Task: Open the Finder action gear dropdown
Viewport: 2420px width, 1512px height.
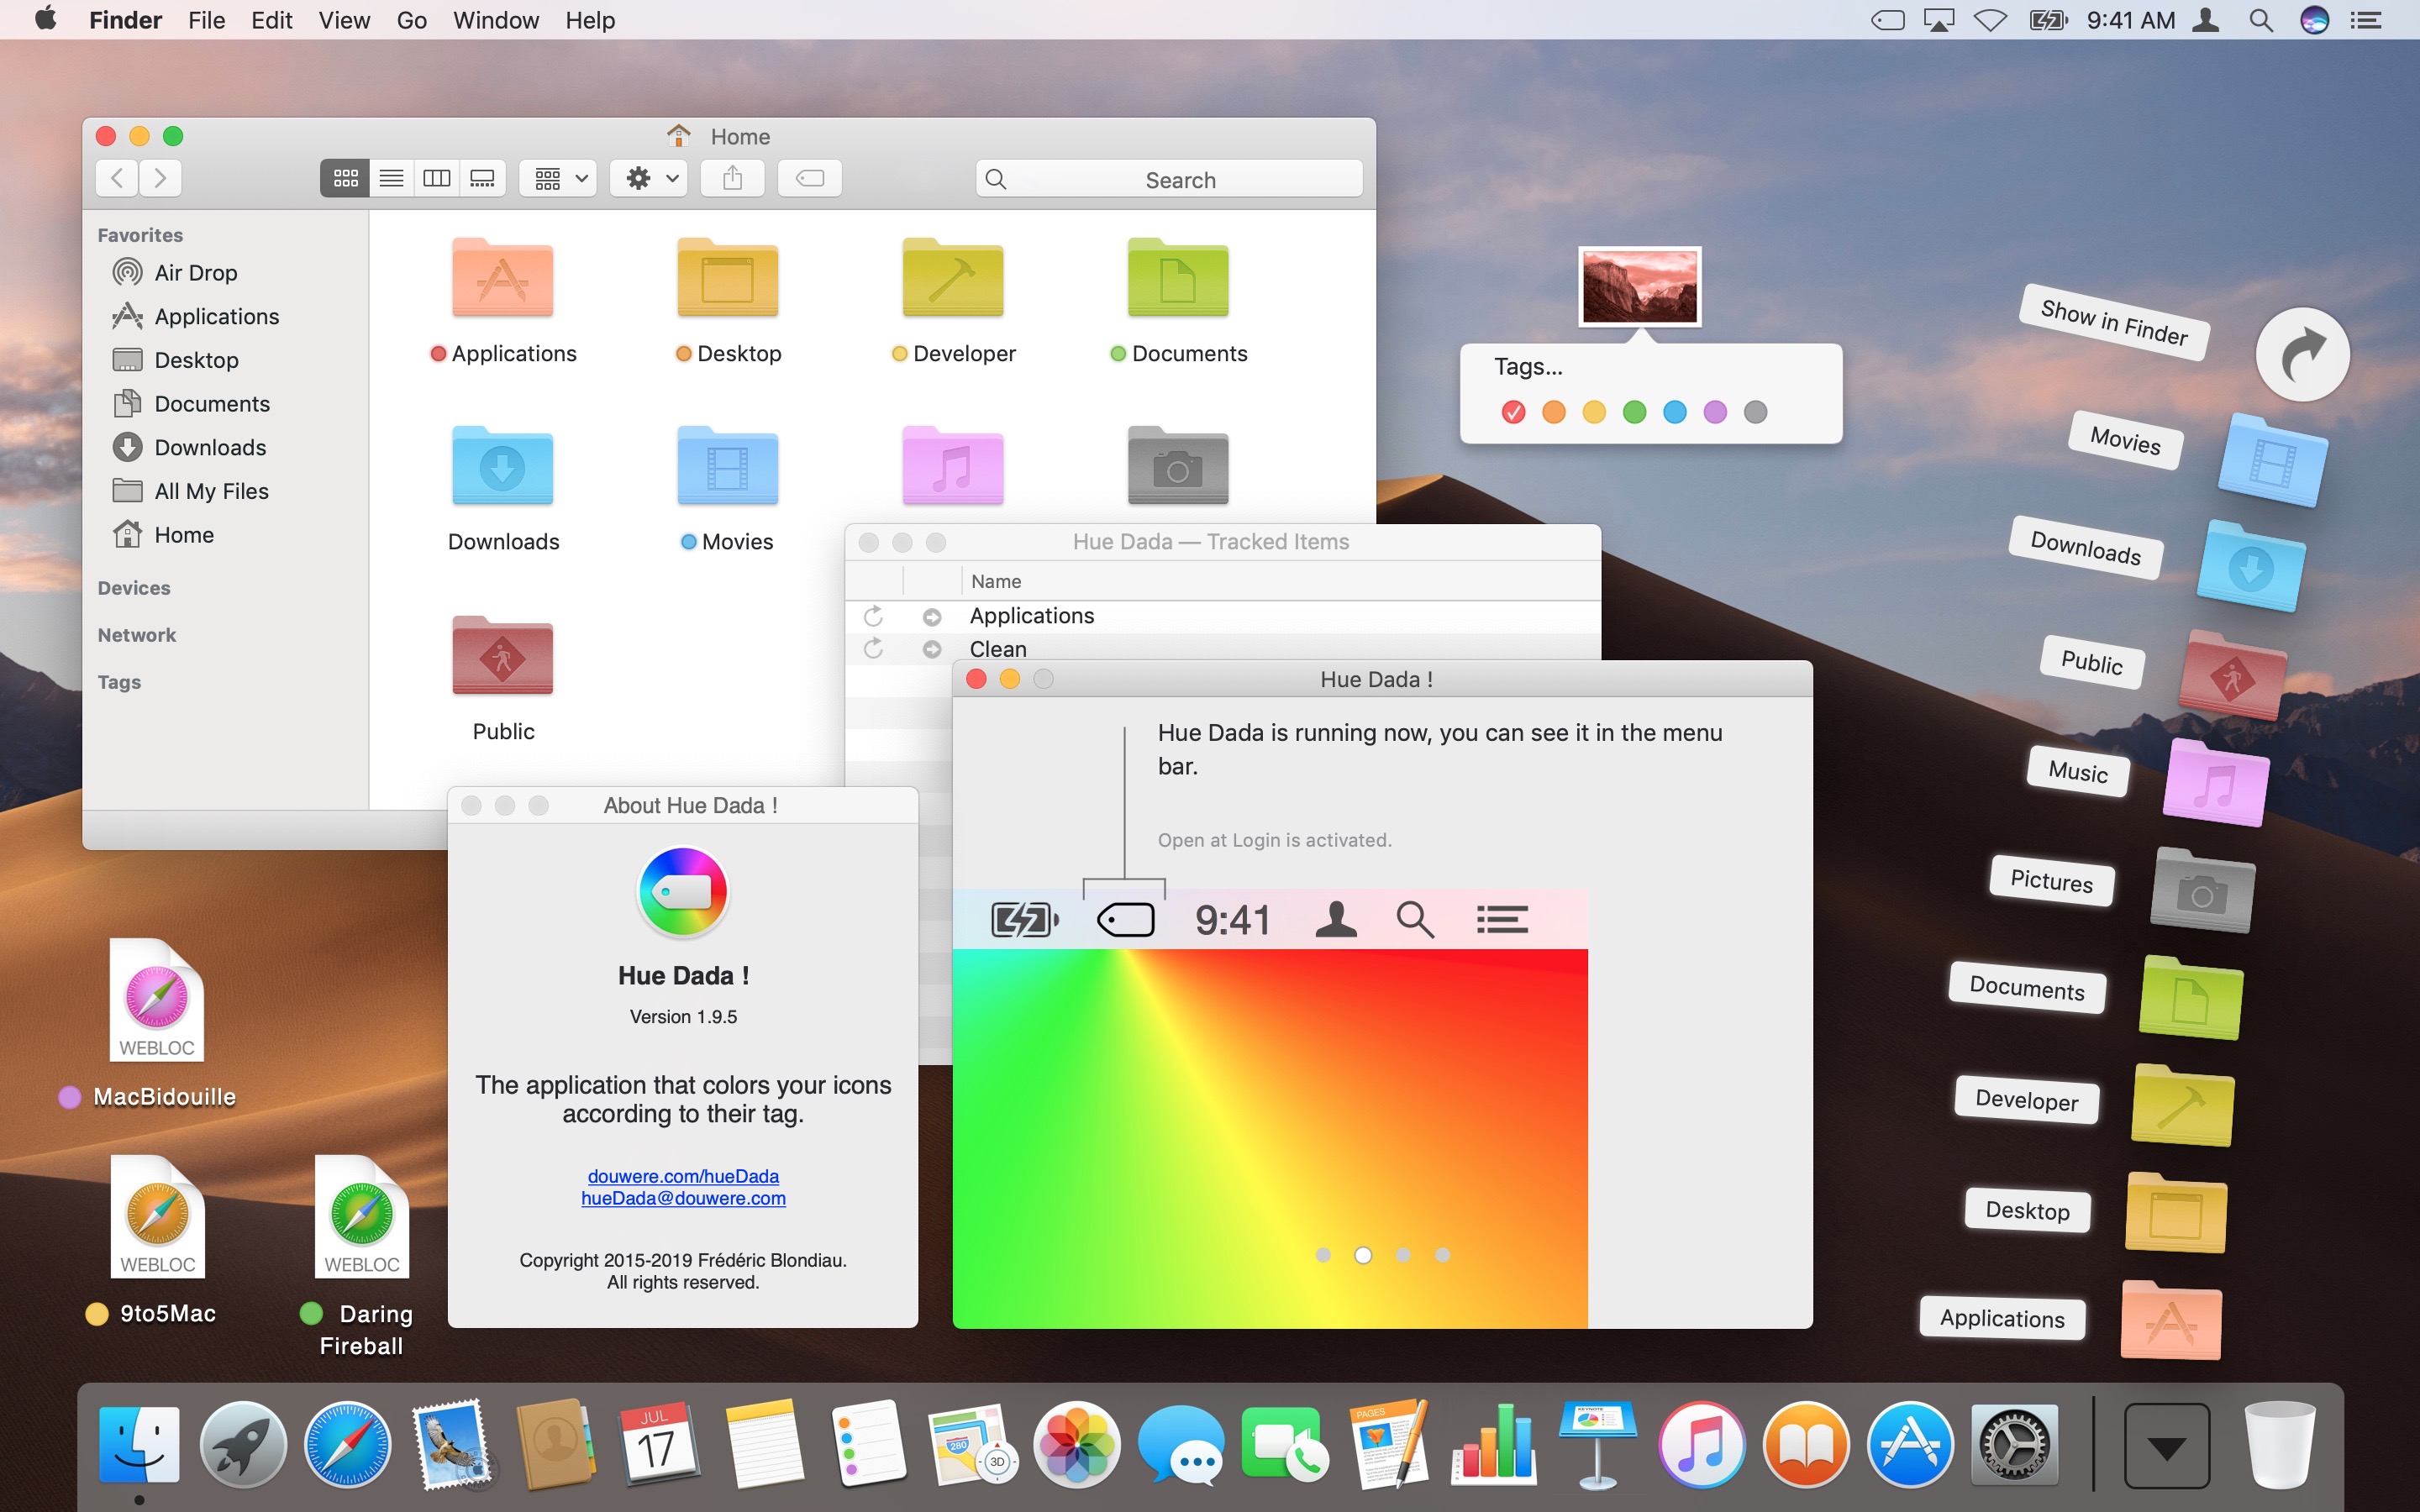Action: [651, 178]
